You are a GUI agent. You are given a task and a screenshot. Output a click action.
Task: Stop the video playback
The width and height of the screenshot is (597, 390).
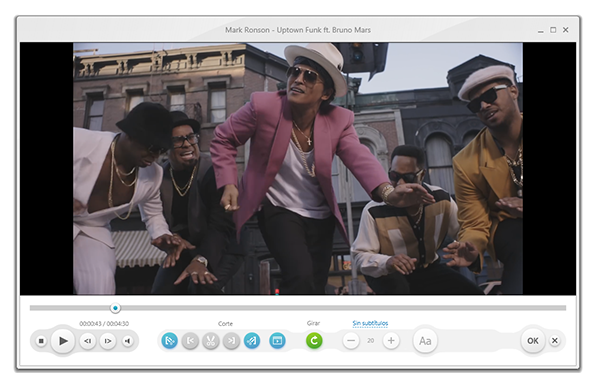[41, 341]
